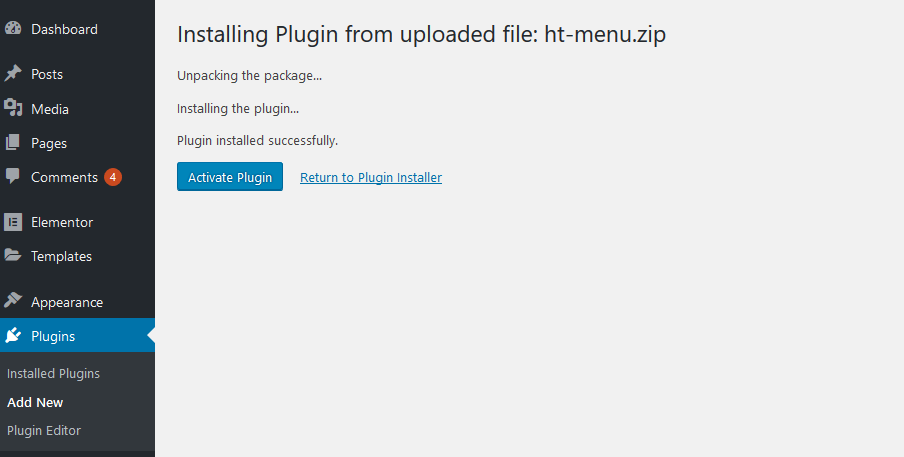The height and width of the screenshot is (457, 904).
Task: Click the Pages stacked-sheets icon
Action: point(13,142)
